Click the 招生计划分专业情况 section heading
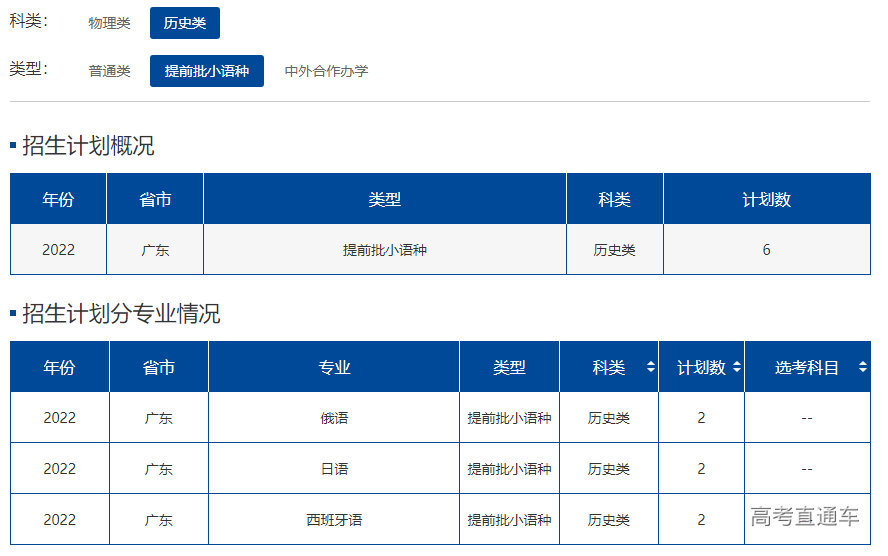888x556 pixels. point(121,314)
